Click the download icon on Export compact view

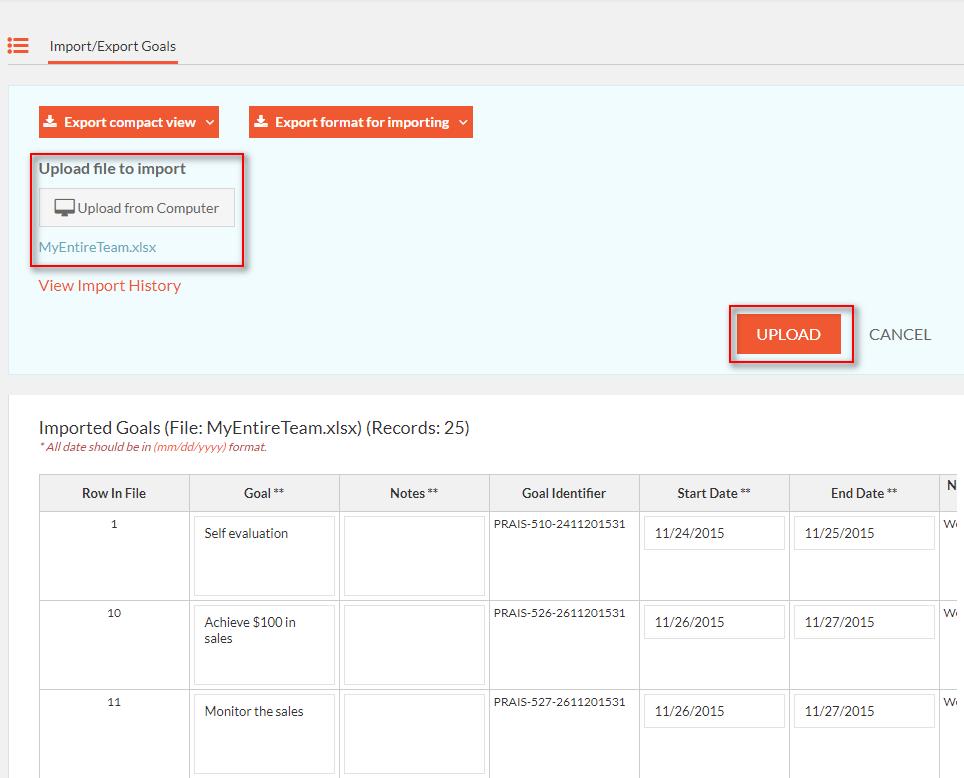point(50,121)
